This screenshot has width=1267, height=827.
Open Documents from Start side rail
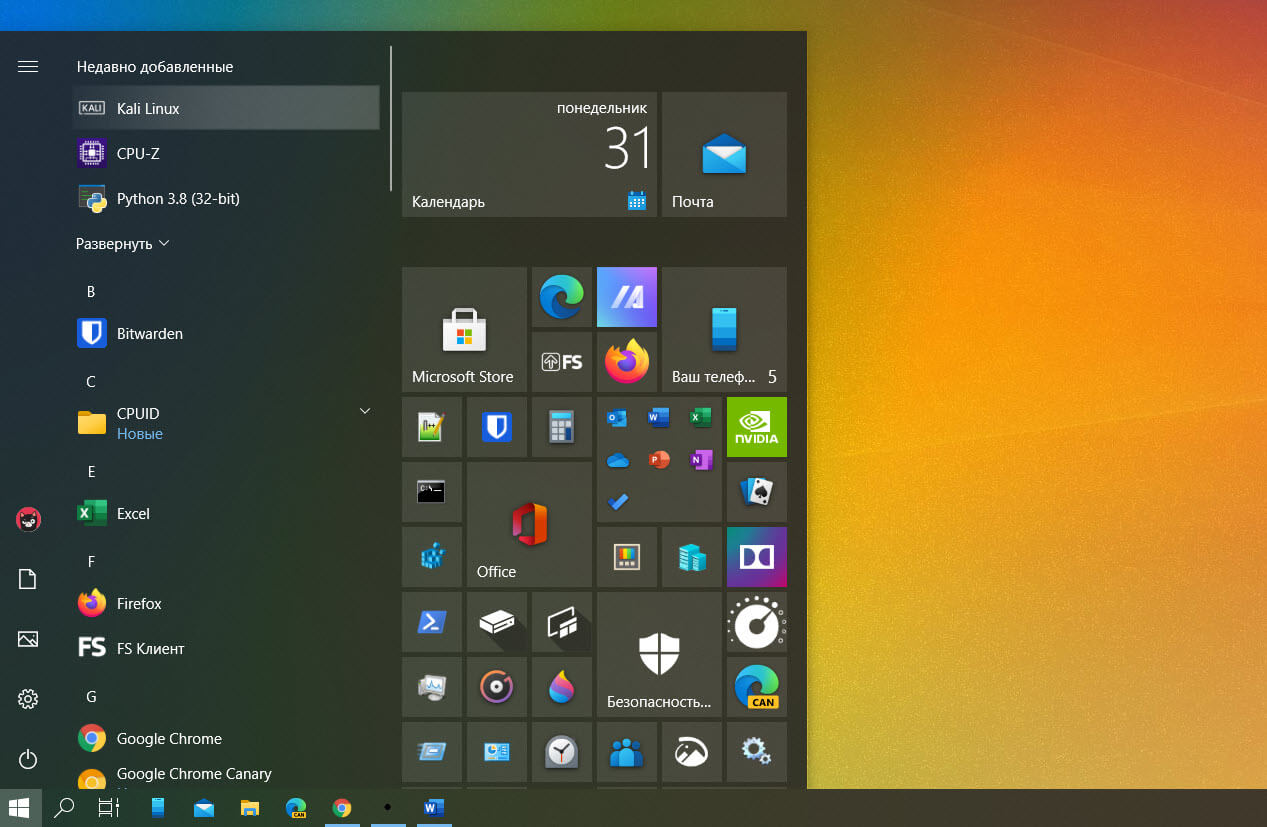tap(28, 579)
